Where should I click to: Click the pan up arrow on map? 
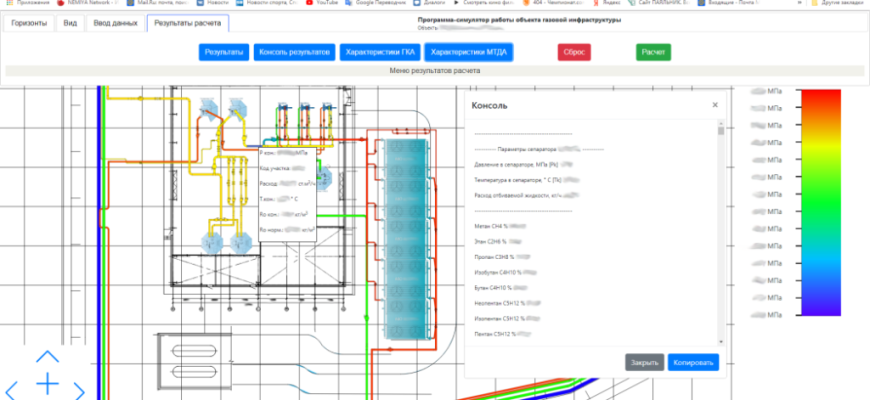click(x=47, y=357)
